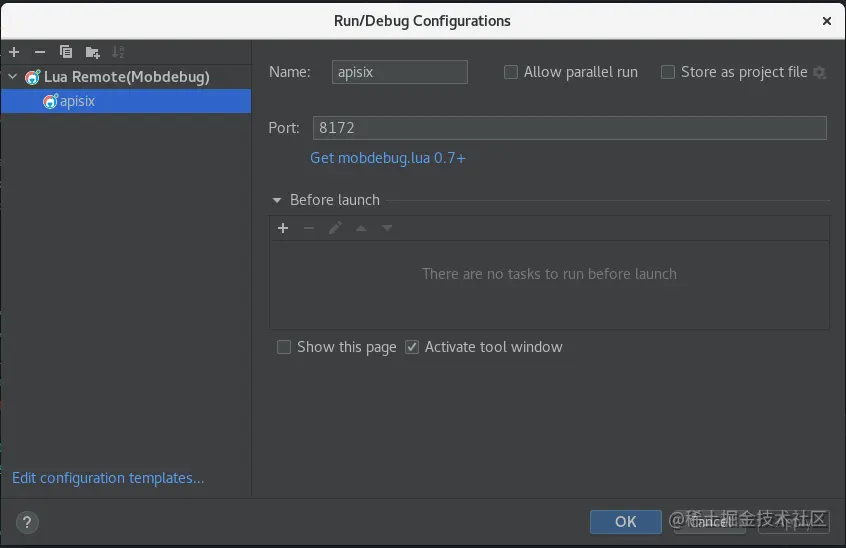Open project file storage settings gear
846x548 pixels.
click(820, 72)
